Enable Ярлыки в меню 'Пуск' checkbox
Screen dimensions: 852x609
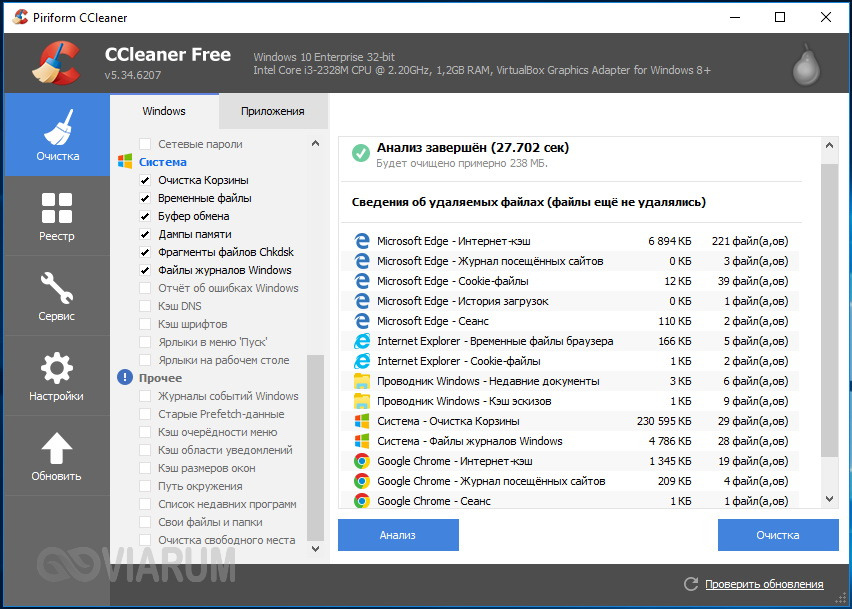(x=145, y=342)
